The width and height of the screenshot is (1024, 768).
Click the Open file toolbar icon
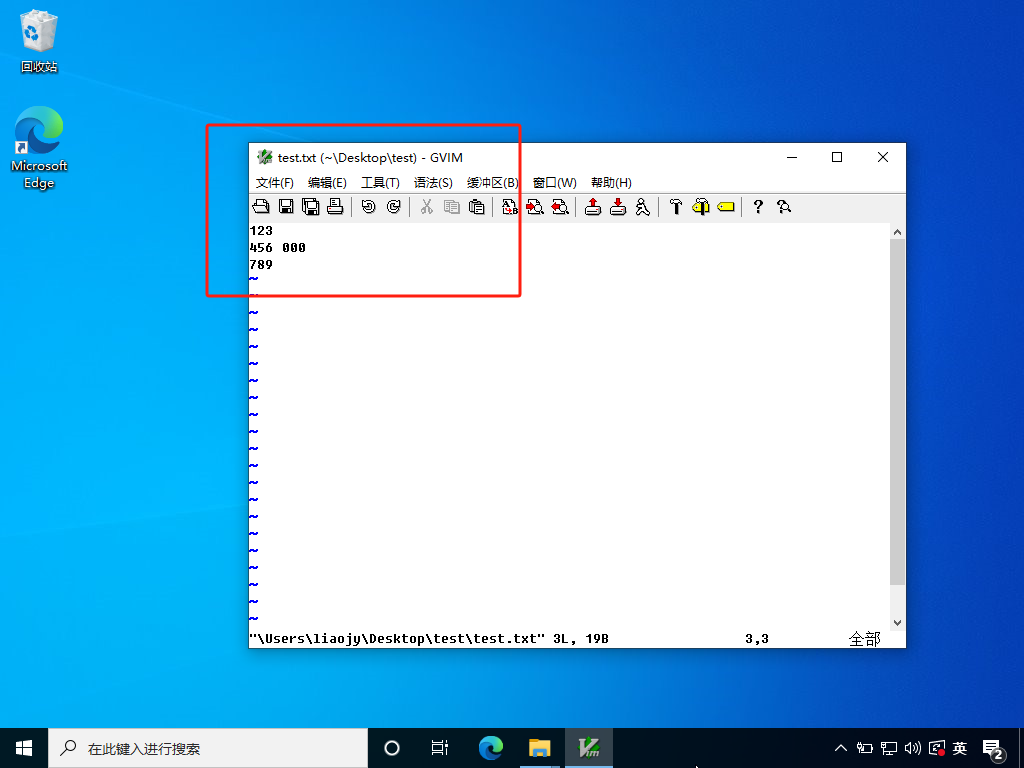pyautogui.click(x=261, y=207)
